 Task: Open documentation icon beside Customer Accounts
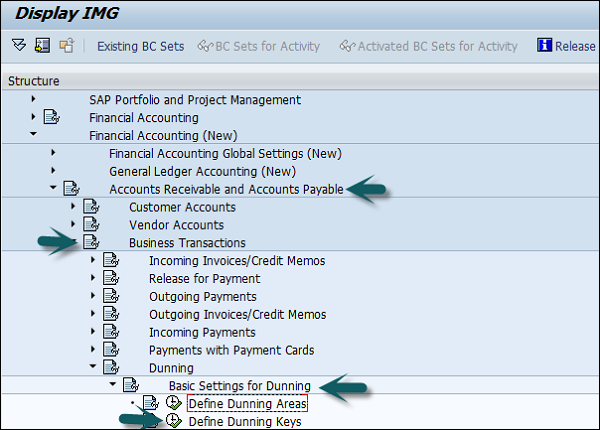pyautogui.click(x=91, y=207)
